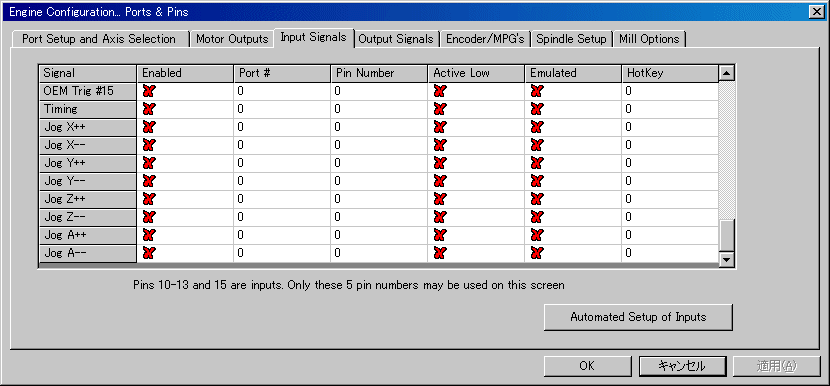Toggle Active Low for Jog Z++
Image resolution: width=830 pixels, height=386 pixels.
[x=440, y=199]
